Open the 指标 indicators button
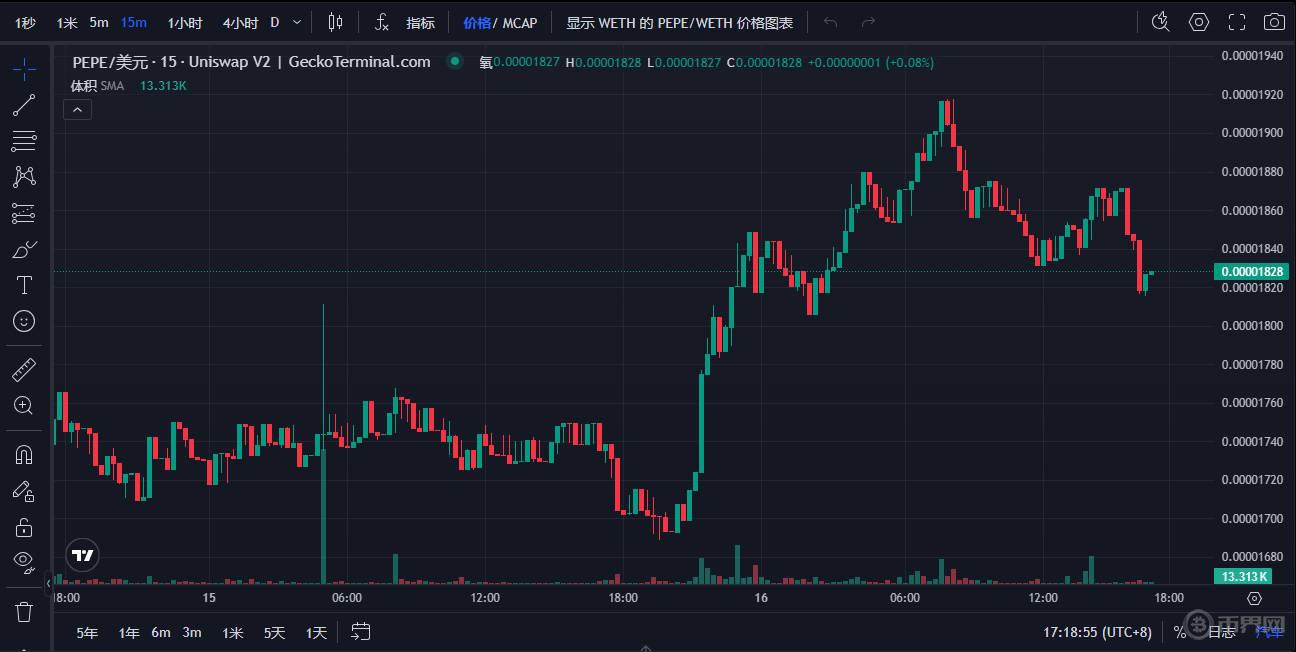 (420, 22)
